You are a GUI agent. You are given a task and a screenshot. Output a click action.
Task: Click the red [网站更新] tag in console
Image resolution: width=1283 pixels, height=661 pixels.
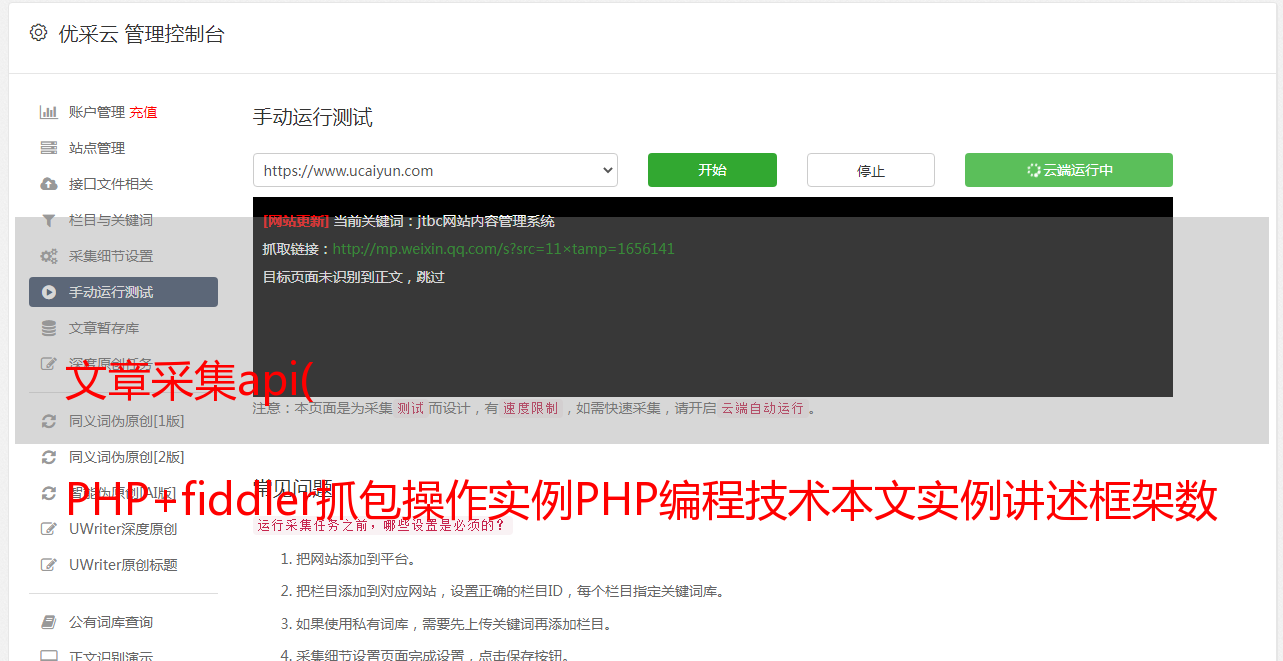click(x=296, y=221)
